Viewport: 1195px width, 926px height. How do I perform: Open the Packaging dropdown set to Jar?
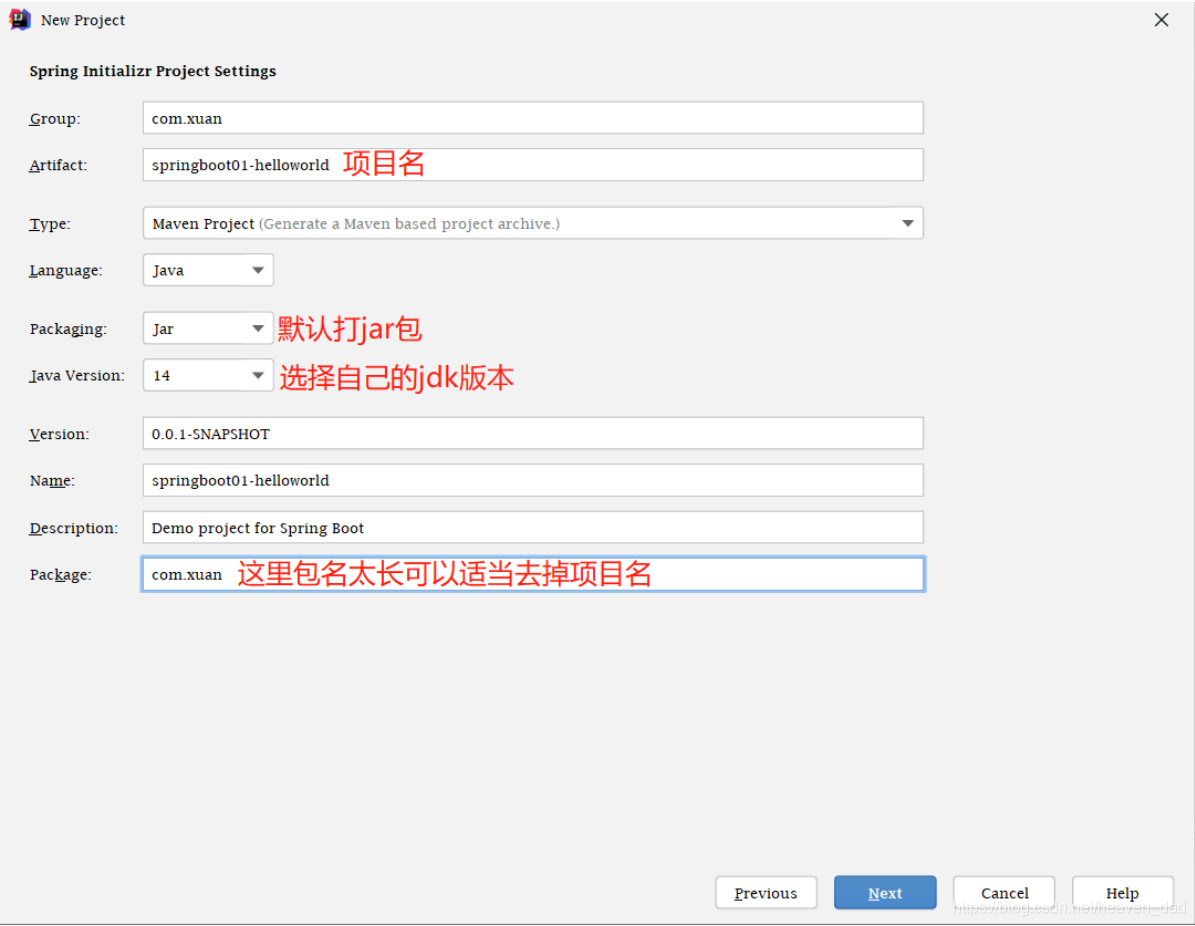click(x=208, y=328)
